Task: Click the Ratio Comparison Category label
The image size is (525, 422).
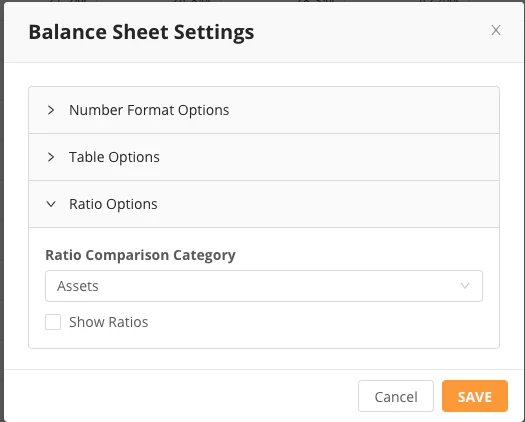Action: tap(140, 255)
